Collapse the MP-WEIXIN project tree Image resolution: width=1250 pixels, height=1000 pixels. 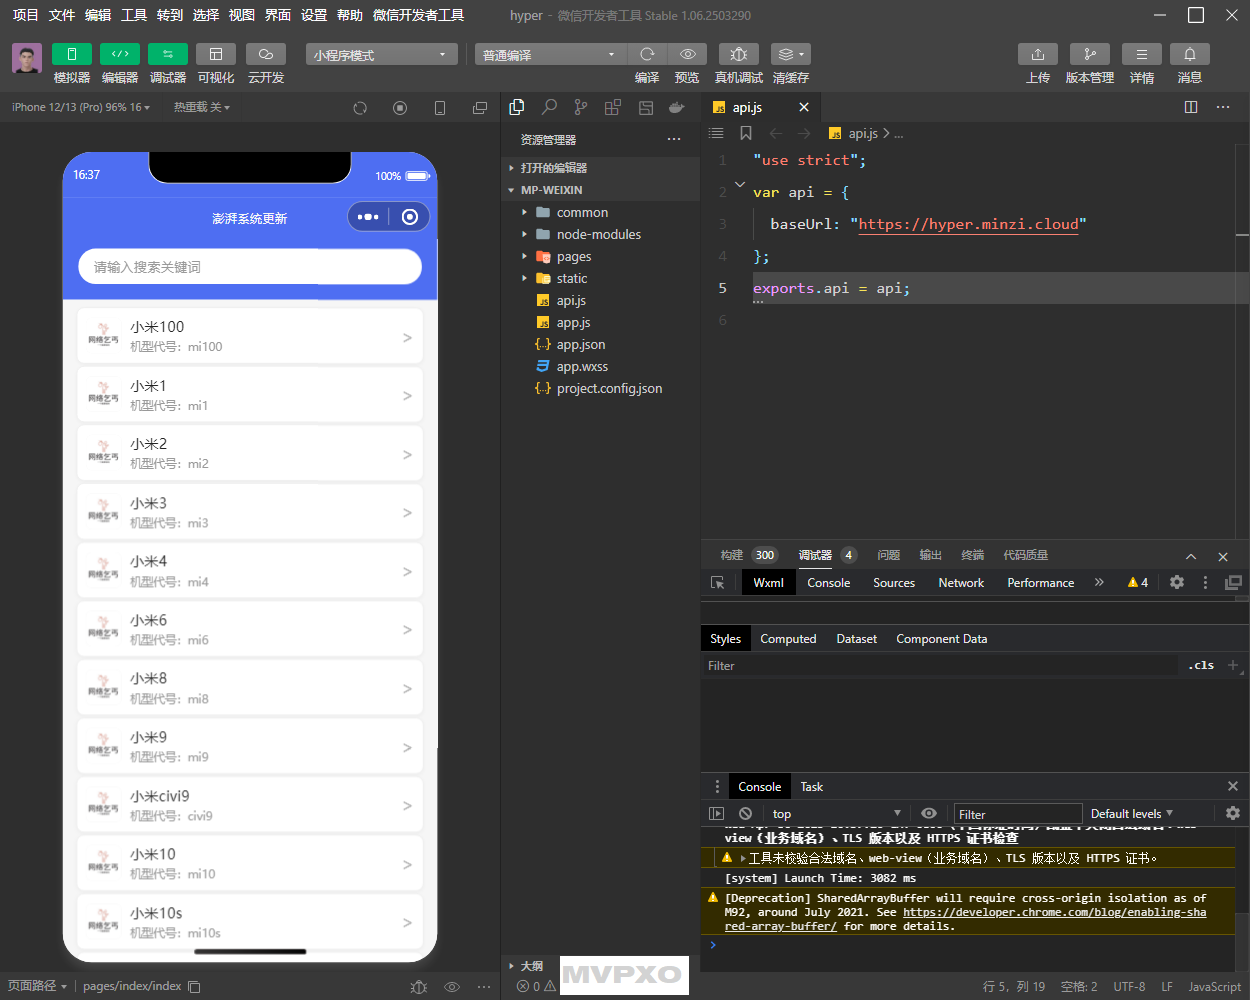pos(600,190)
